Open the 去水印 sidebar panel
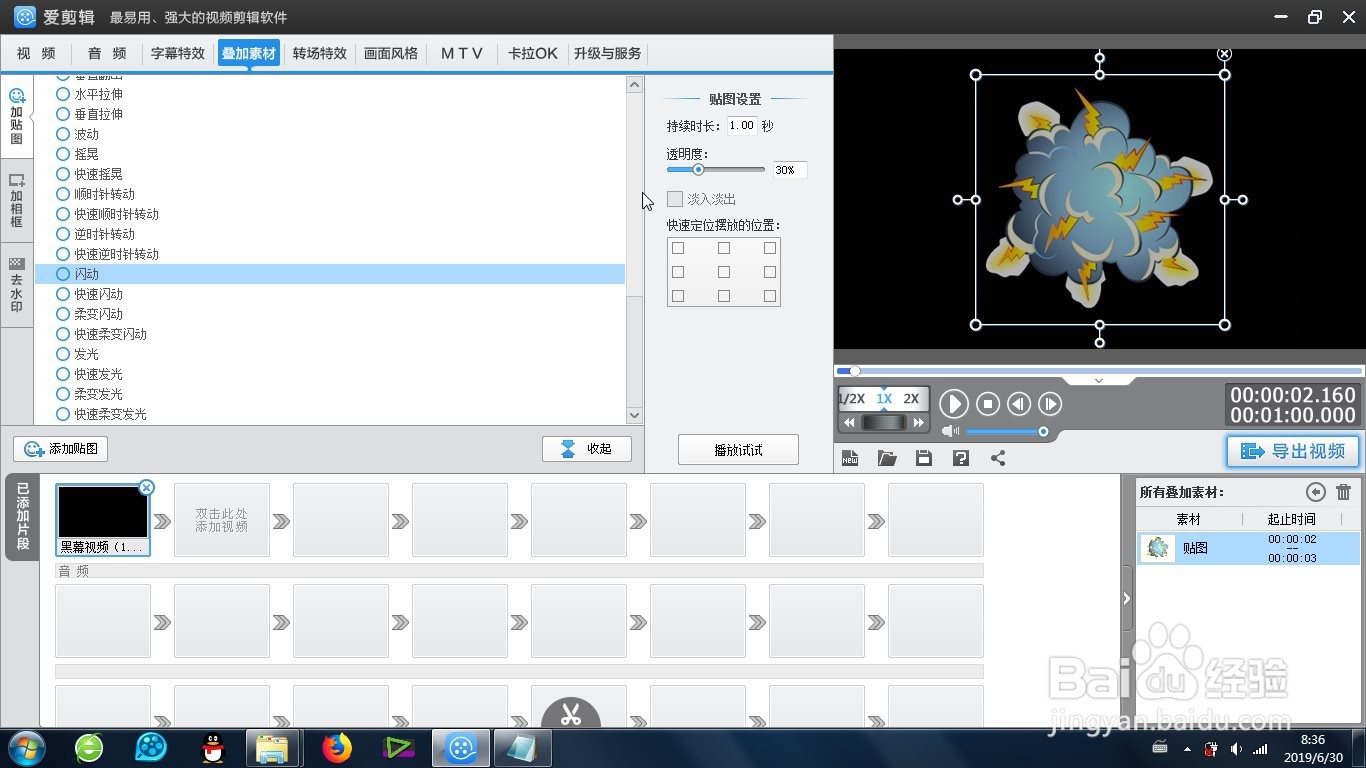 click(16, 285)
